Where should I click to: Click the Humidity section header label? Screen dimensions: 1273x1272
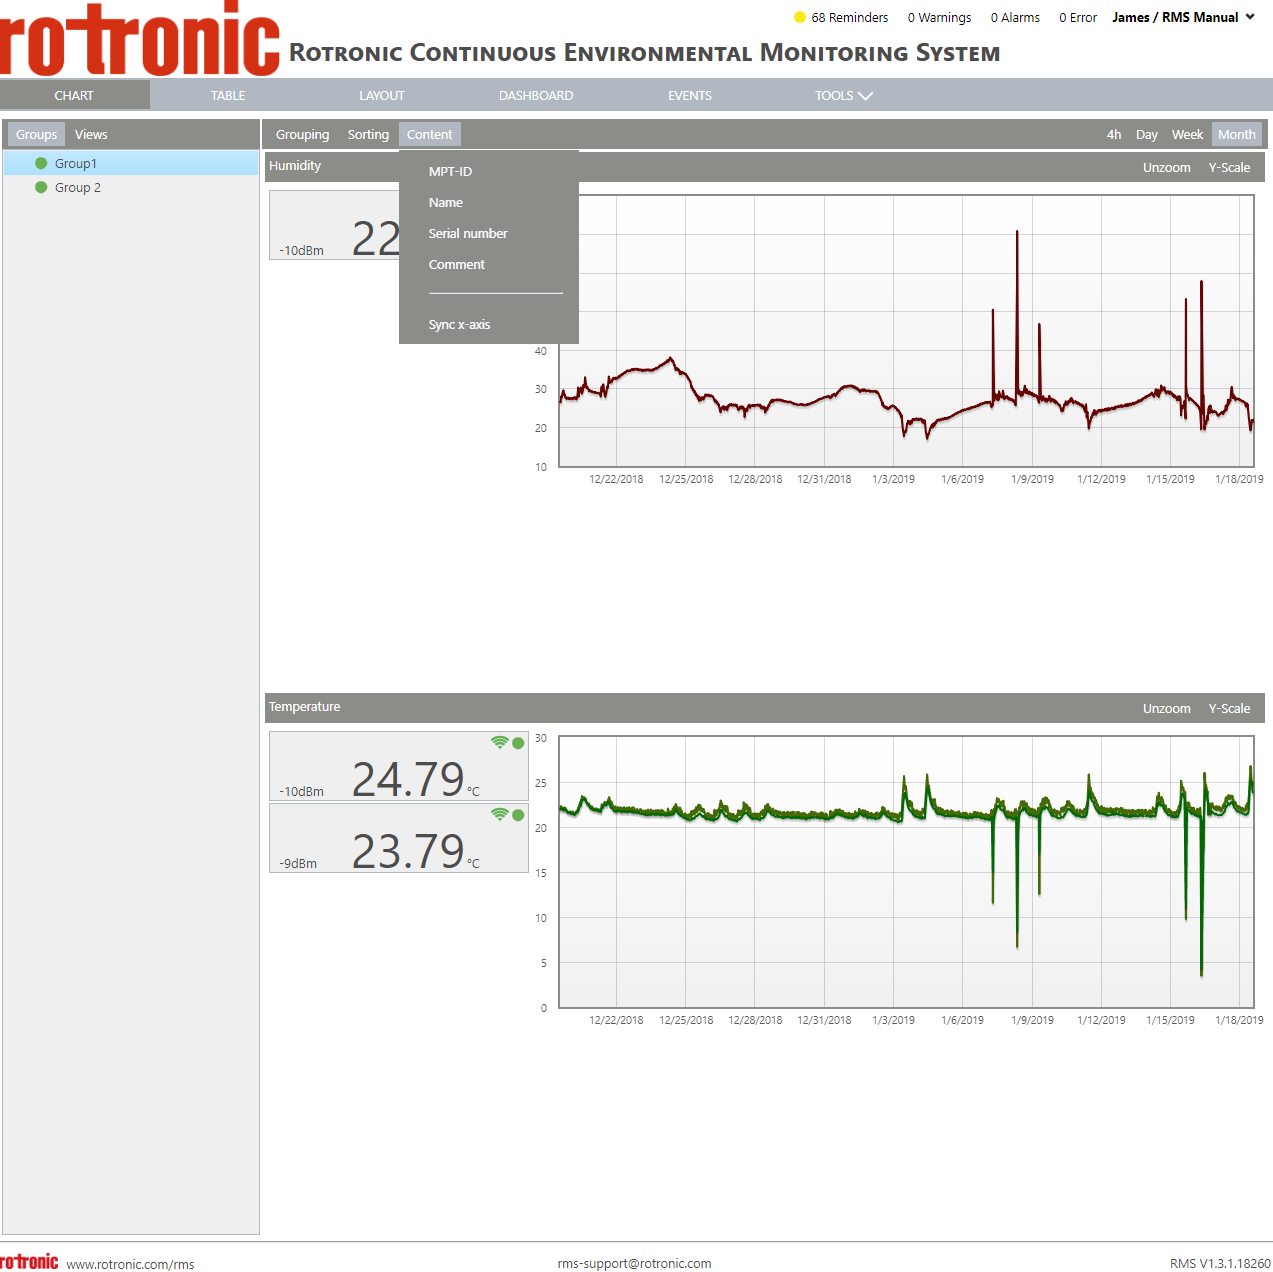(x=295, y=166)
